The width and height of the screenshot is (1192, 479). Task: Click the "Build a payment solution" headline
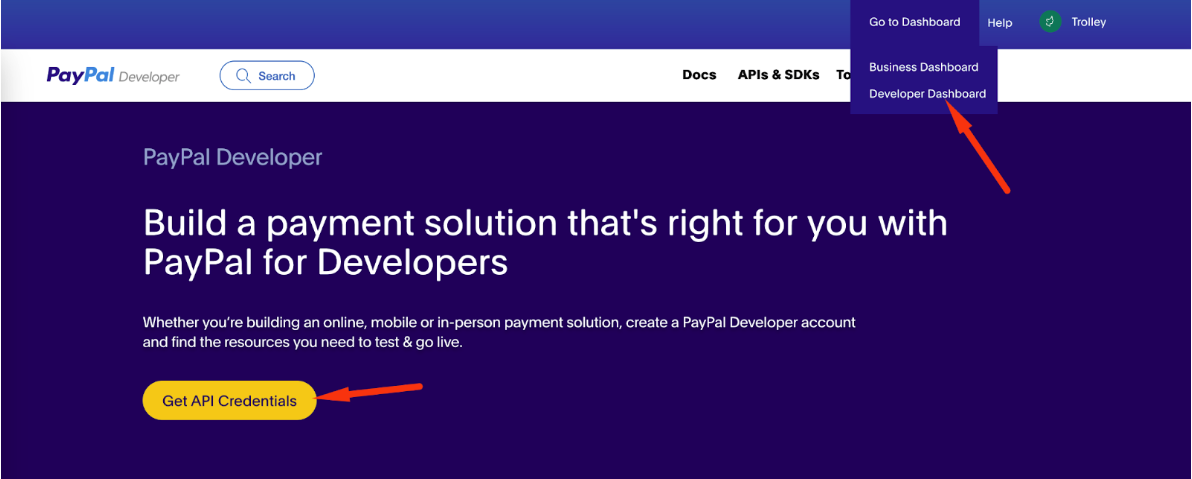click(x=546, y=243)
